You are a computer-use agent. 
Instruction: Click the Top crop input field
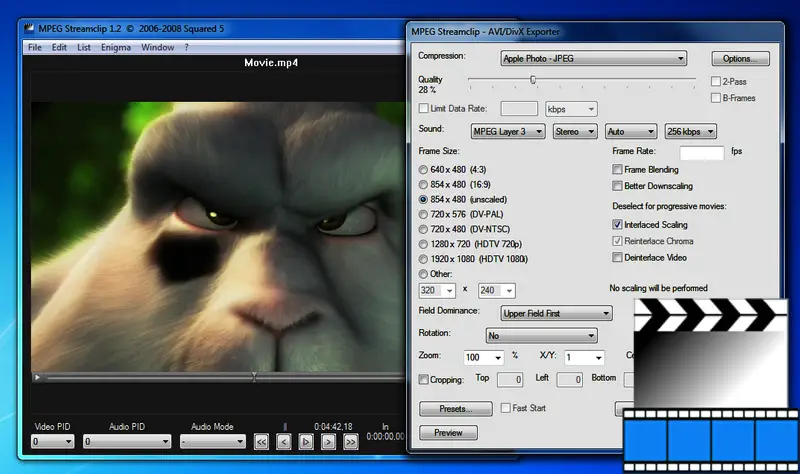[x=510, y=380]
